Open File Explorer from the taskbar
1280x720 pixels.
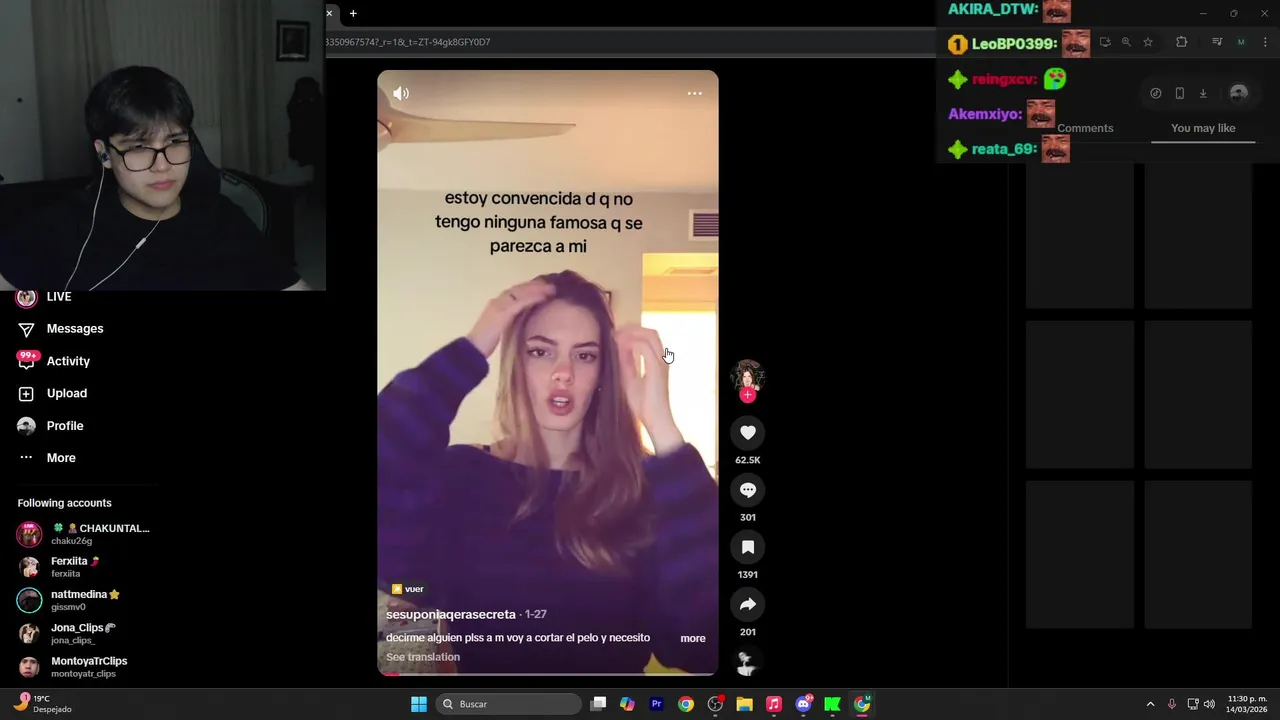tap(744, 704)
